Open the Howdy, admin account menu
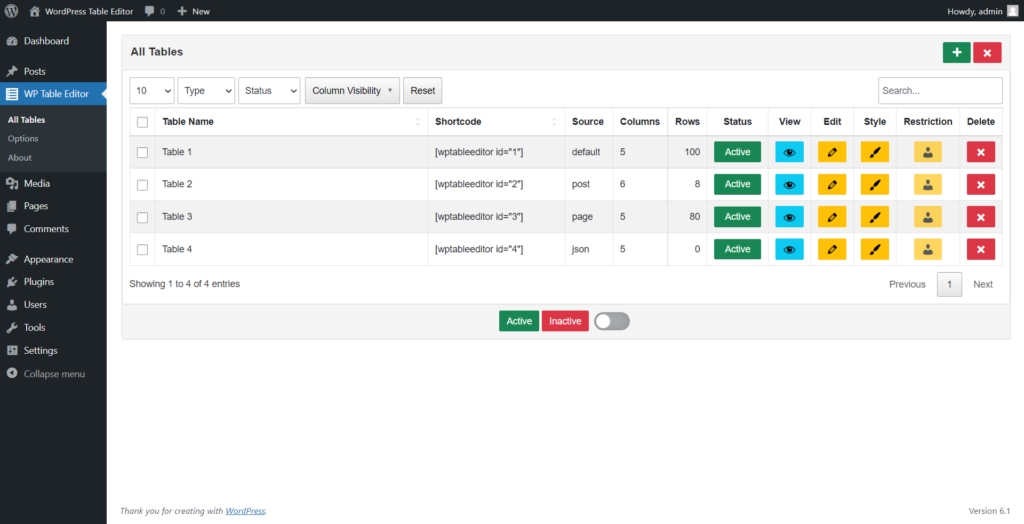The width and height of the screenshot is (1024, 524). 982,11
